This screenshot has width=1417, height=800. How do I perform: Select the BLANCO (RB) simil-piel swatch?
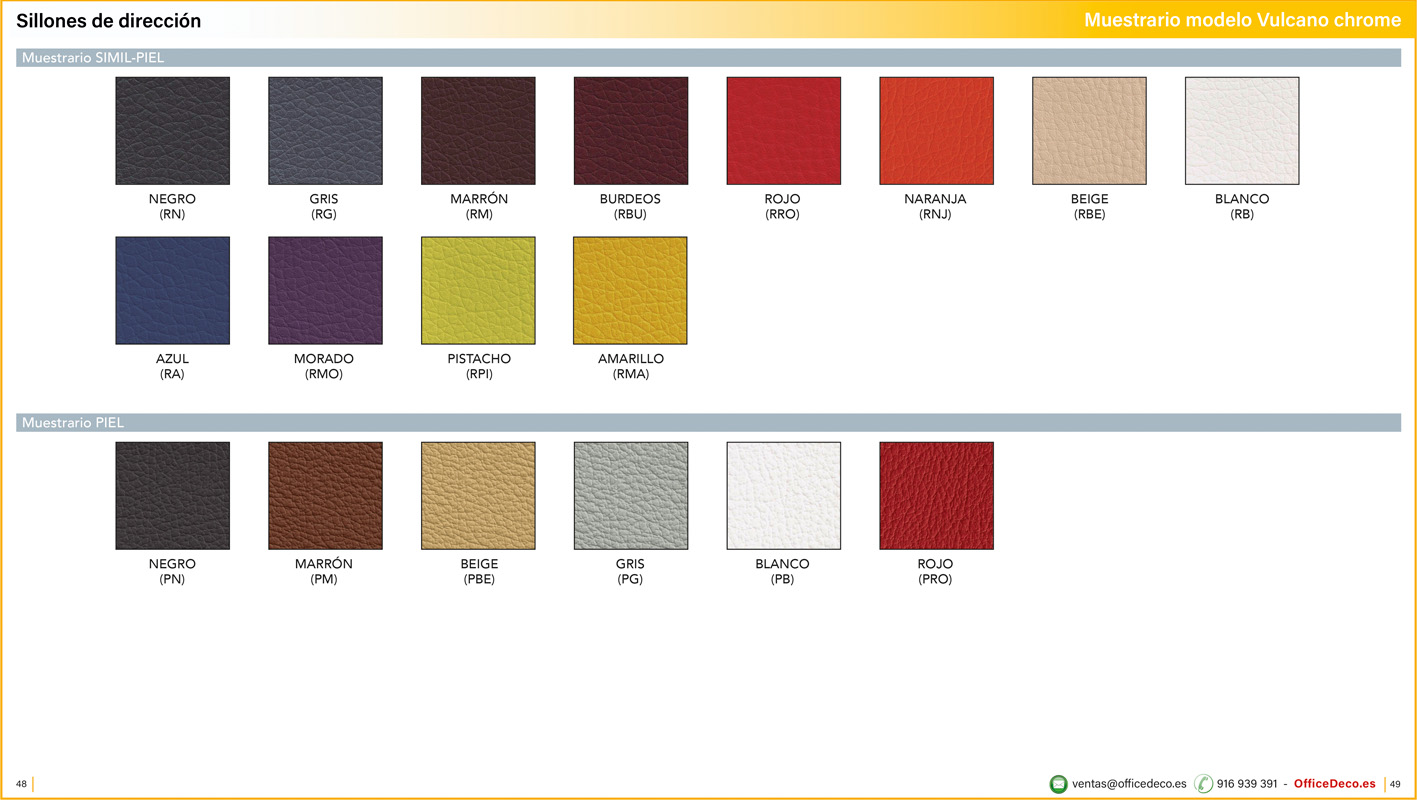(x=1242, y=131)
